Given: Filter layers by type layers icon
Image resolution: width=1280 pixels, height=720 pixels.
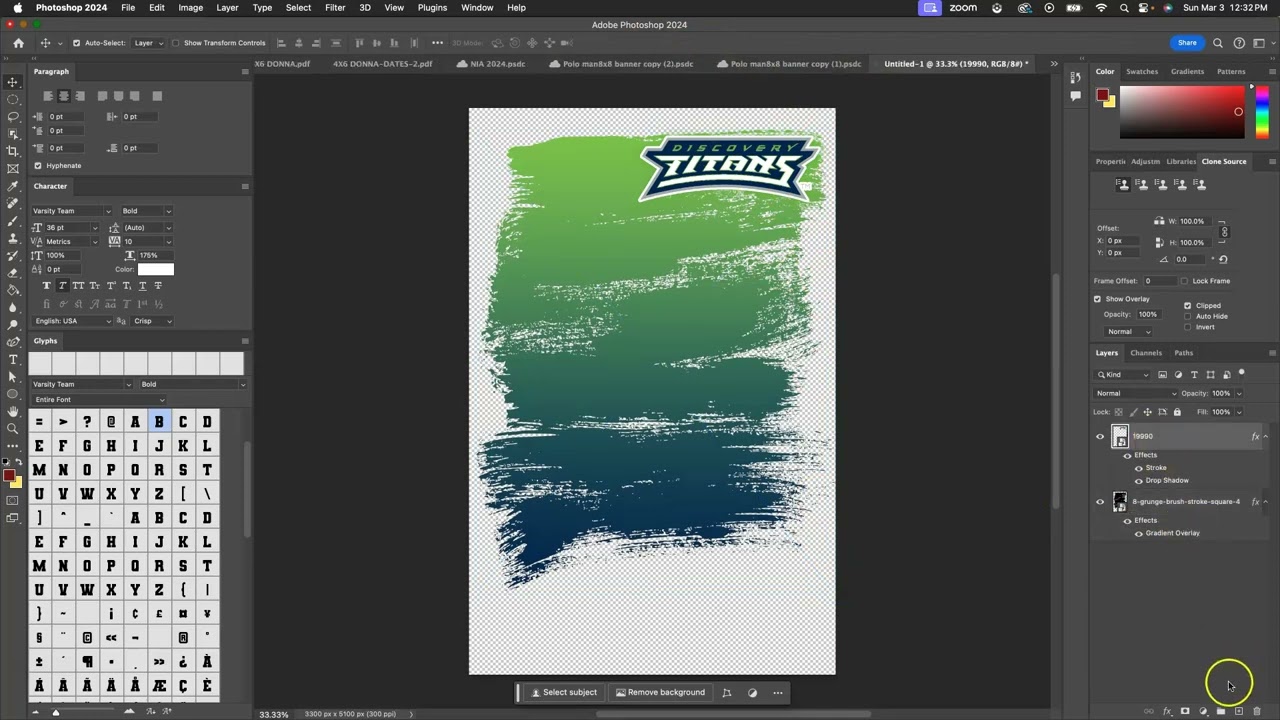Looking at the screenshot, I should (1194, 375).
